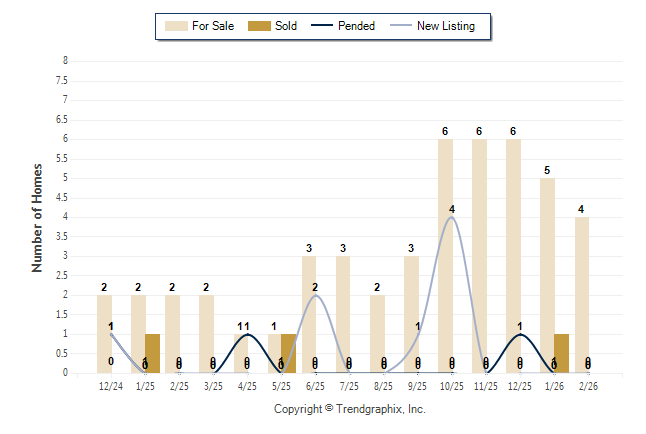The width and height of the screenshot is (646, 434).
Task: Click the Pended peak at 4/25
Action: (x=247, y=334)
